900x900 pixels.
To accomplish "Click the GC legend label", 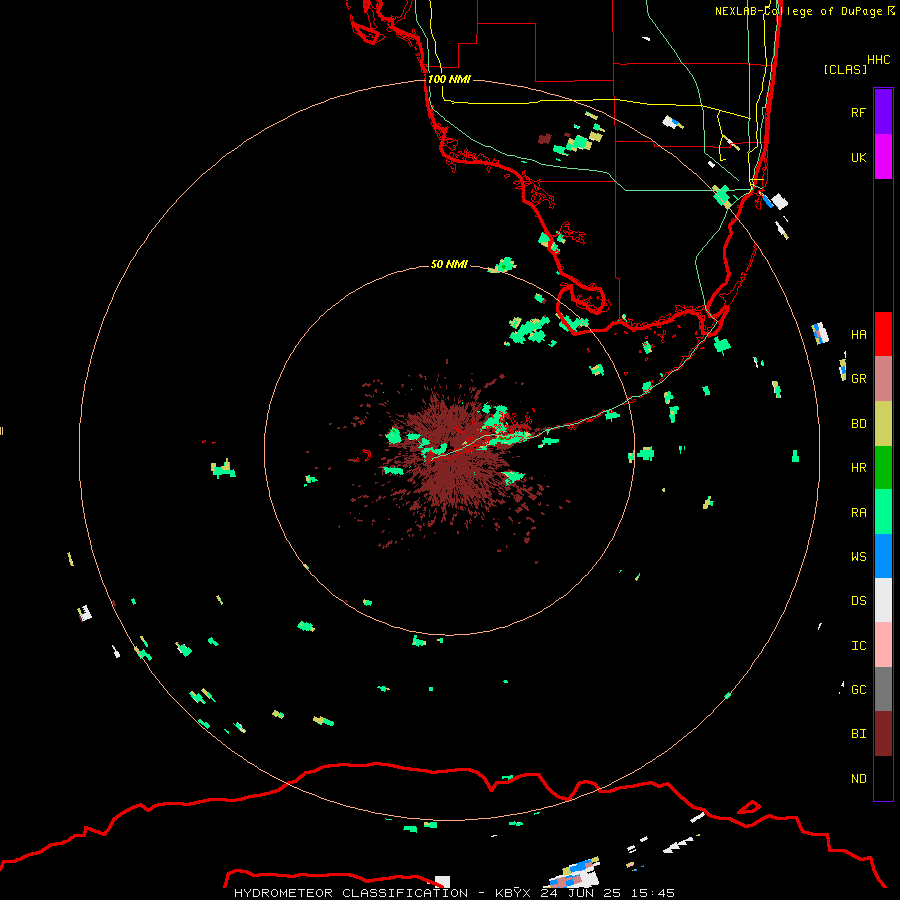I will point(858,690).
